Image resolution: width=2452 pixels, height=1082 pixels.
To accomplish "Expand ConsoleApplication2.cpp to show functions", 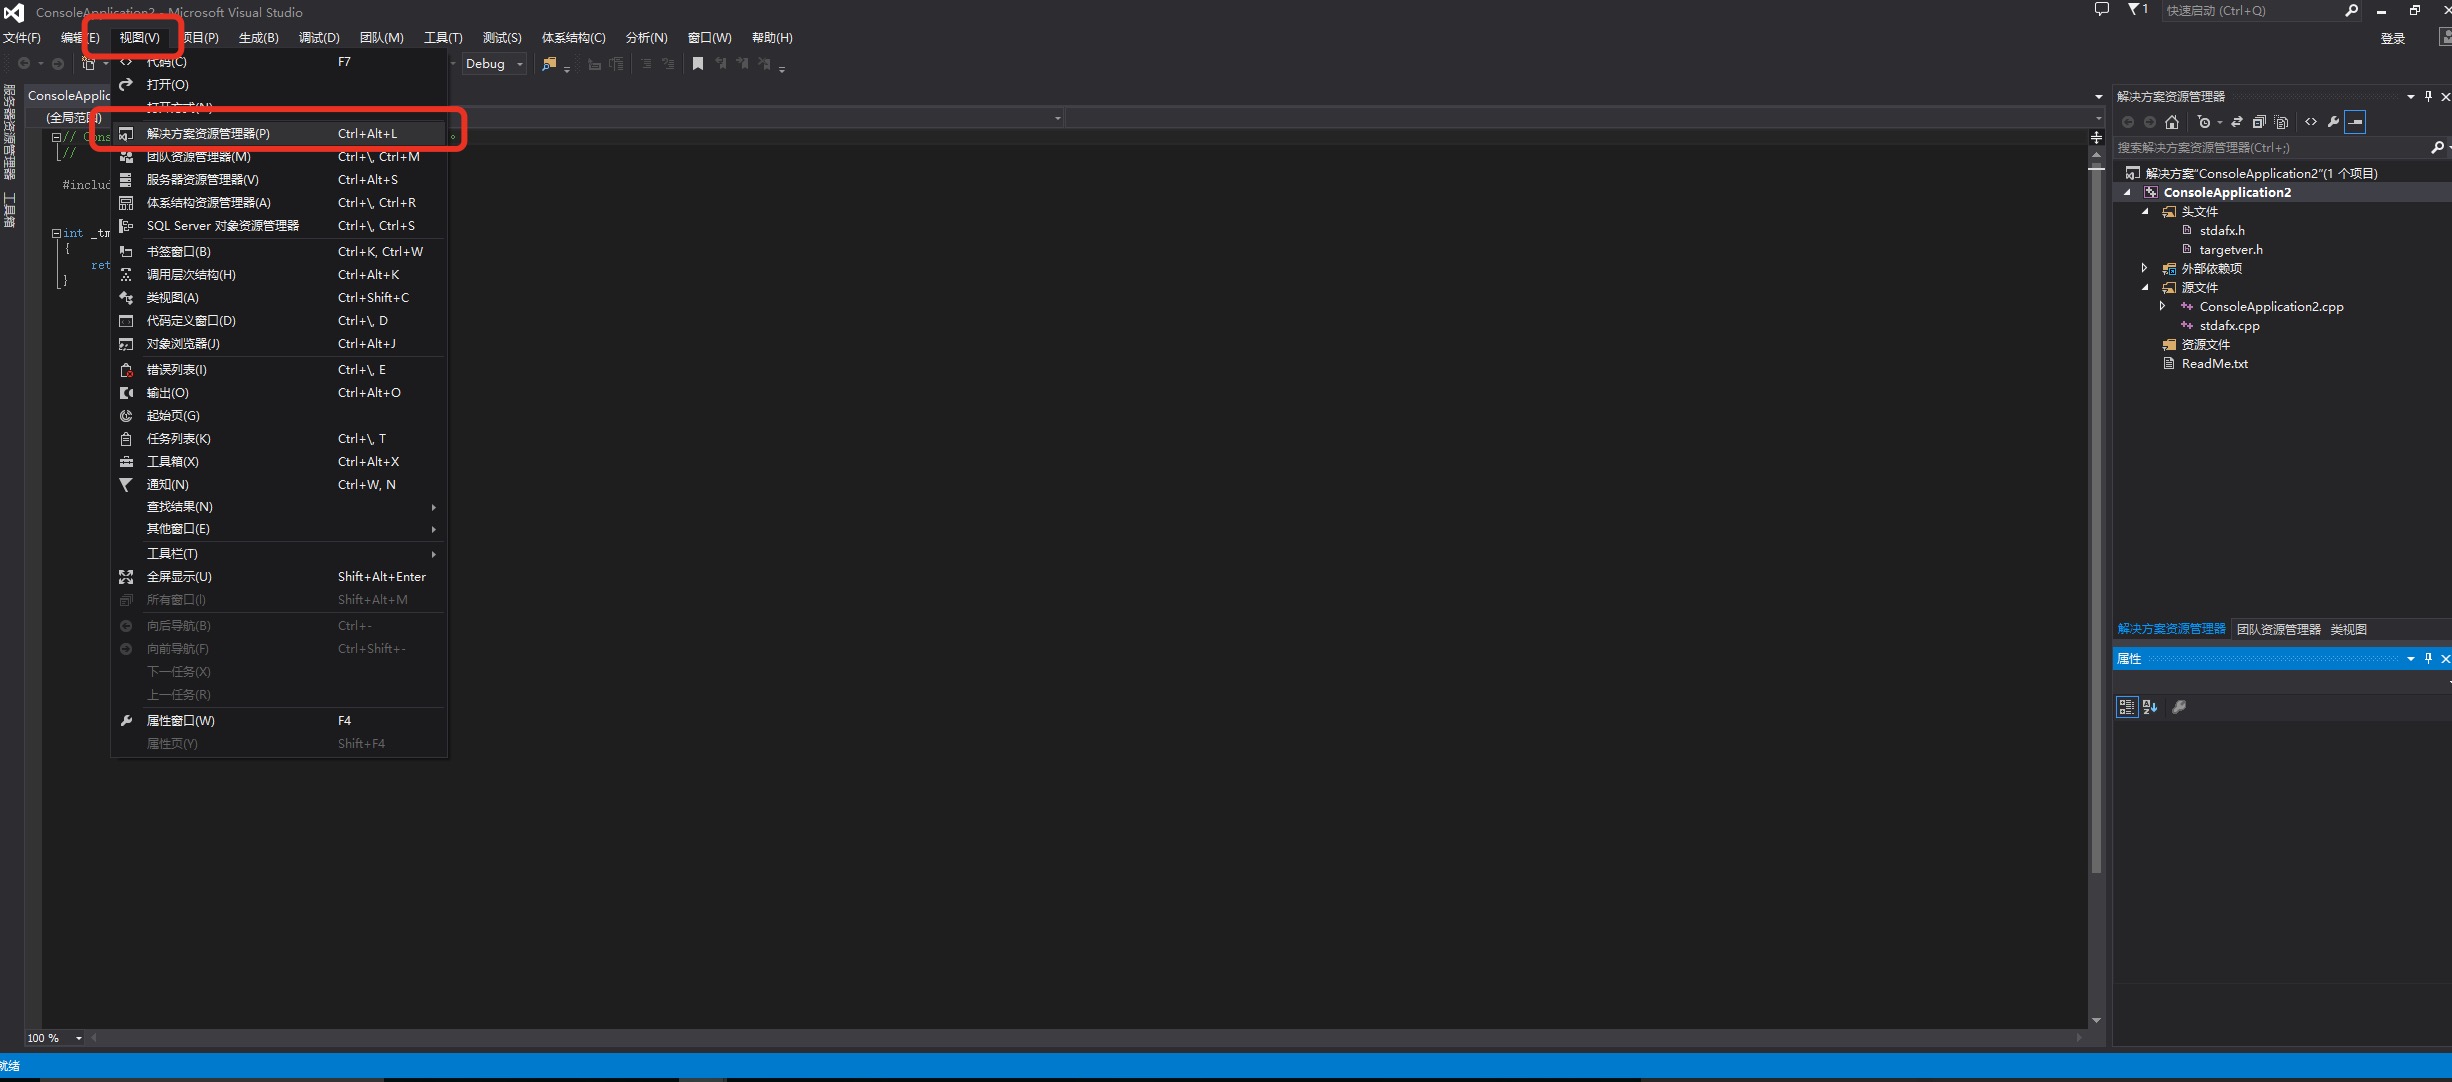I will (2162, 307).
